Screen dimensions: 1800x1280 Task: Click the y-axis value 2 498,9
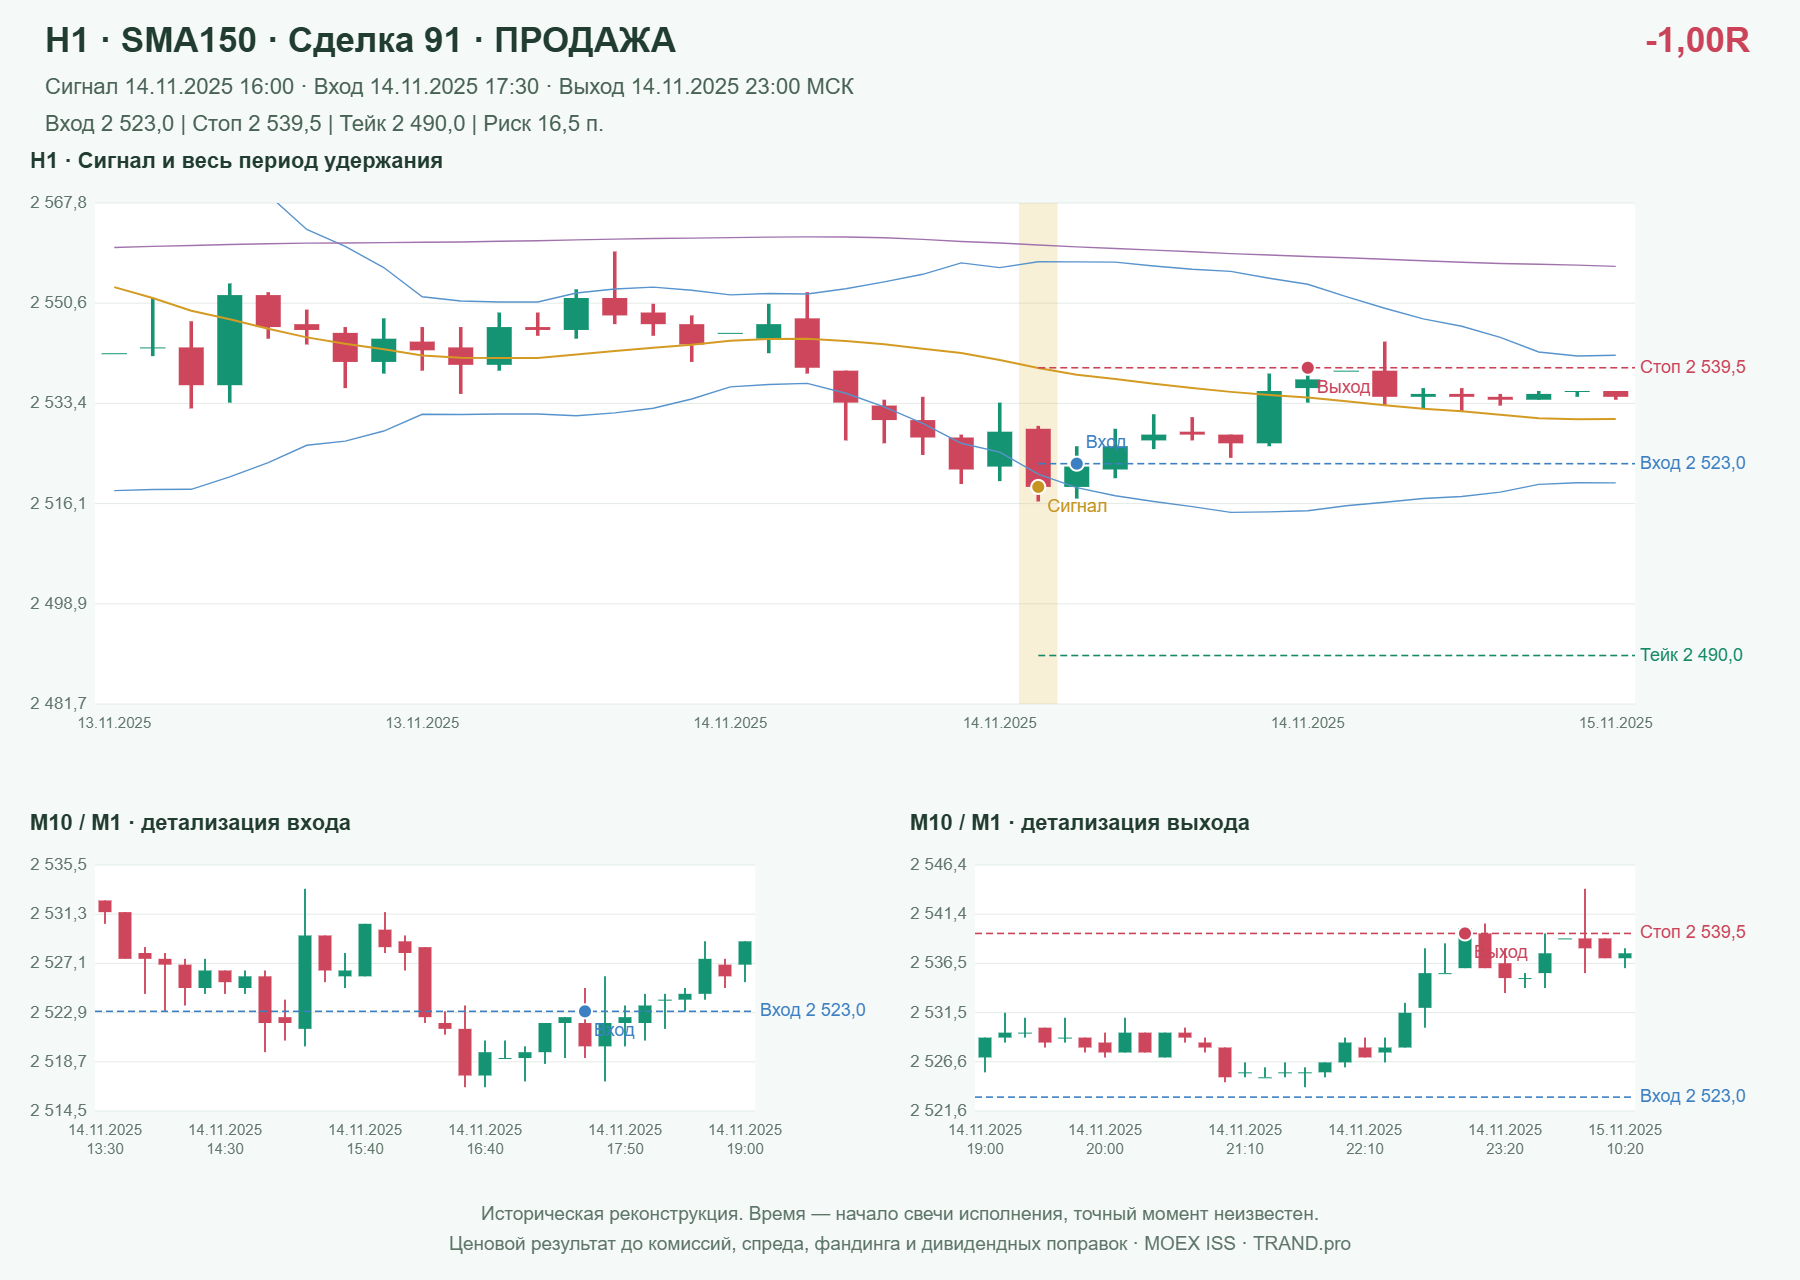[58, 603]
